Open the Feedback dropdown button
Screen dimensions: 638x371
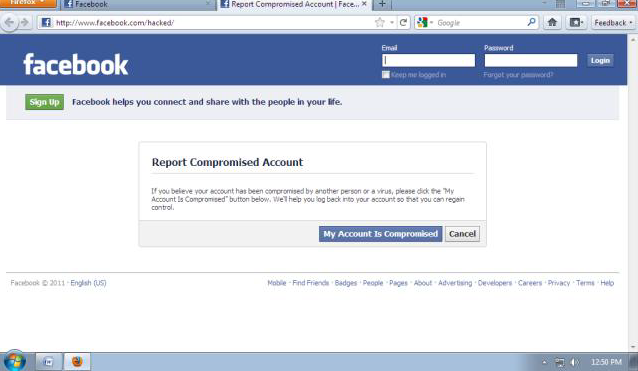613,22
